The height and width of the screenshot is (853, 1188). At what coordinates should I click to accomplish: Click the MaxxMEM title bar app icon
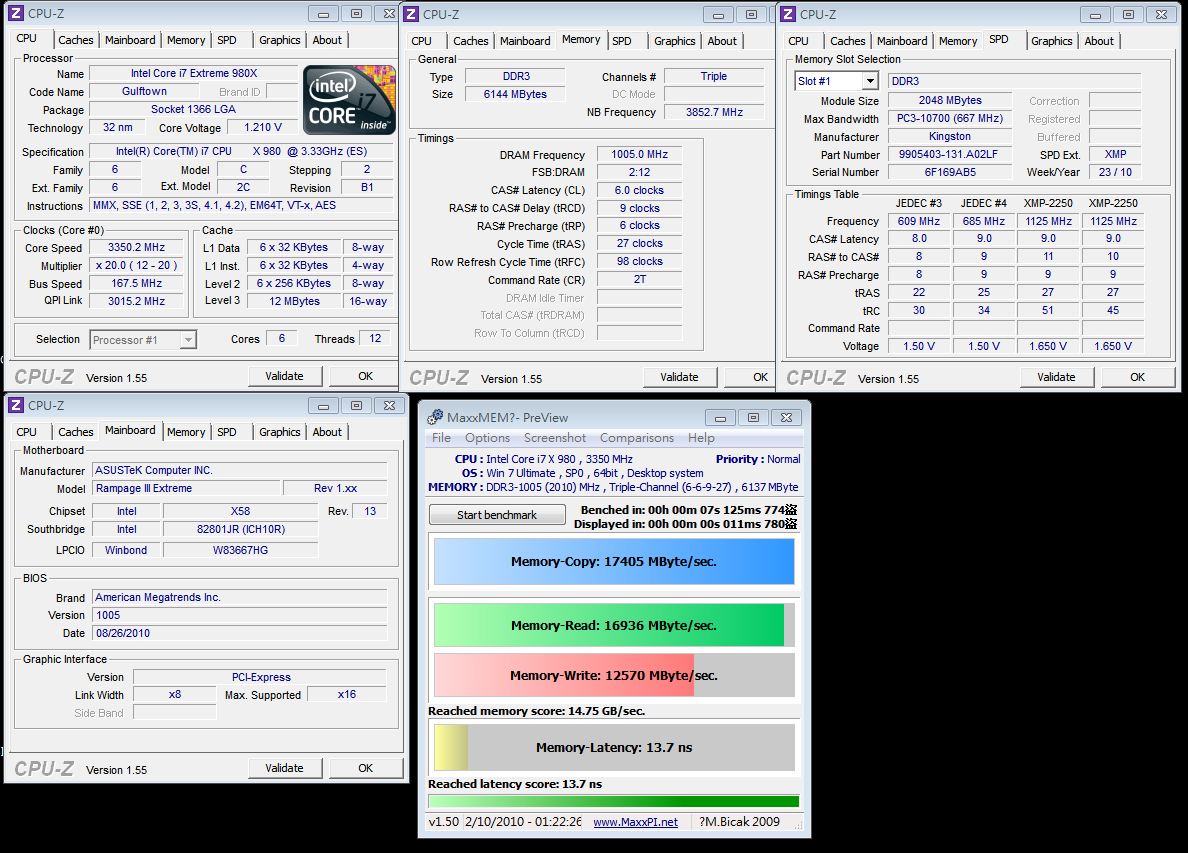[x=435, y=417]
